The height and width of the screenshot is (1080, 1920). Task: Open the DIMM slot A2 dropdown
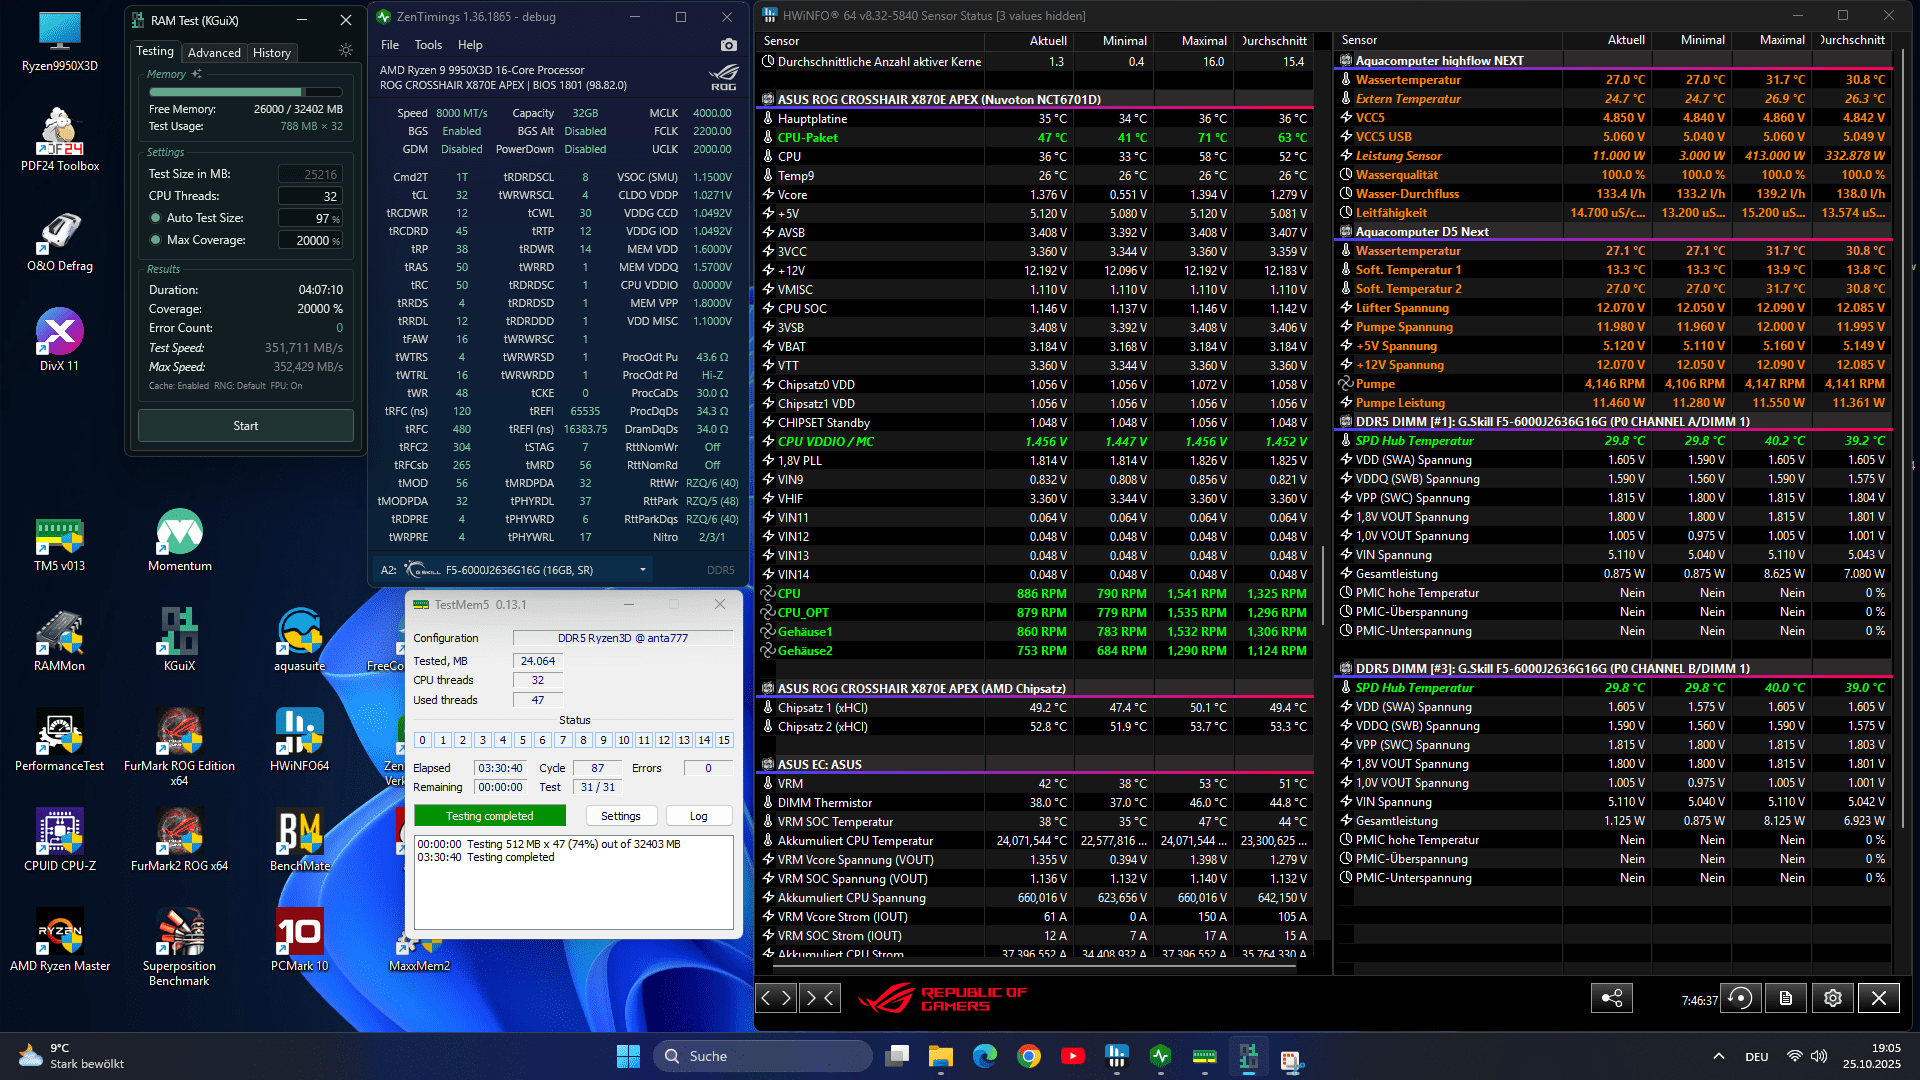[x=642, y=570]
